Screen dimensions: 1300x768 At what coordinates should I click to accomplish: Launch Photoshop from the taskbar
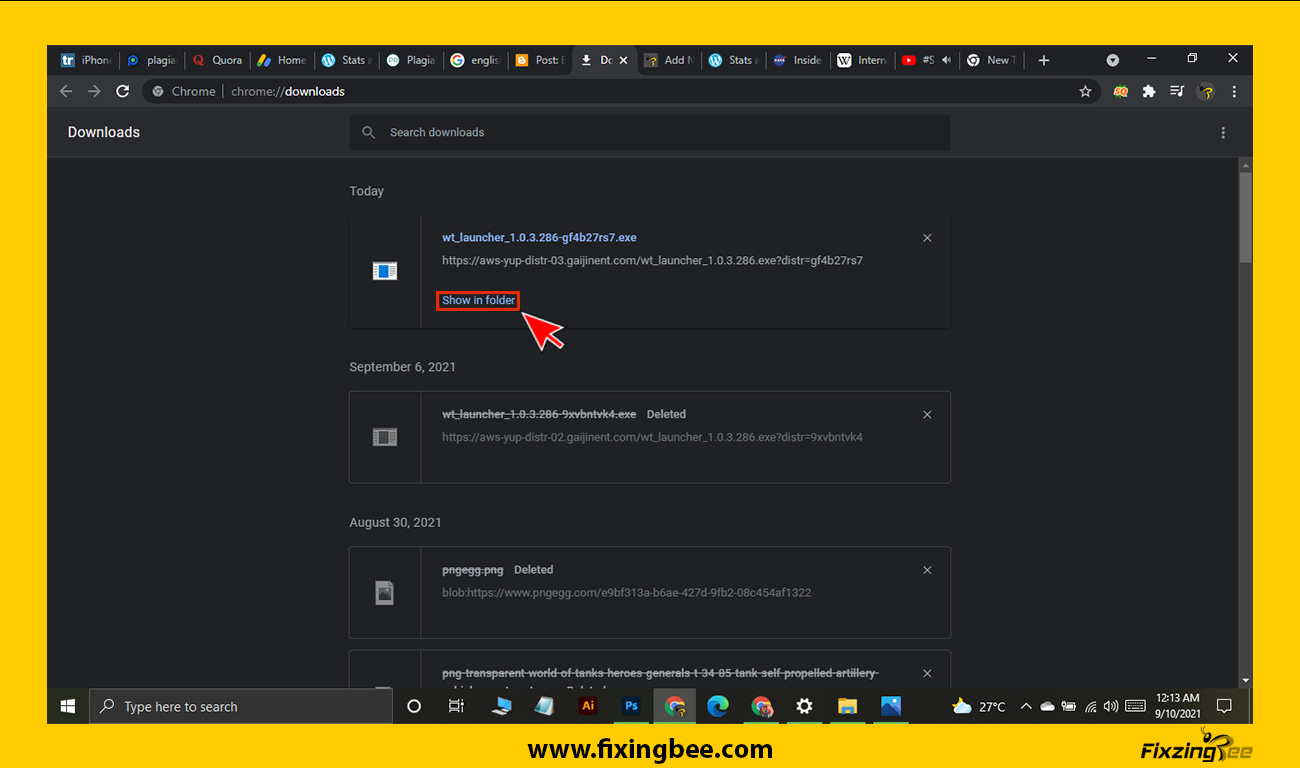click(x=632, y=706)
